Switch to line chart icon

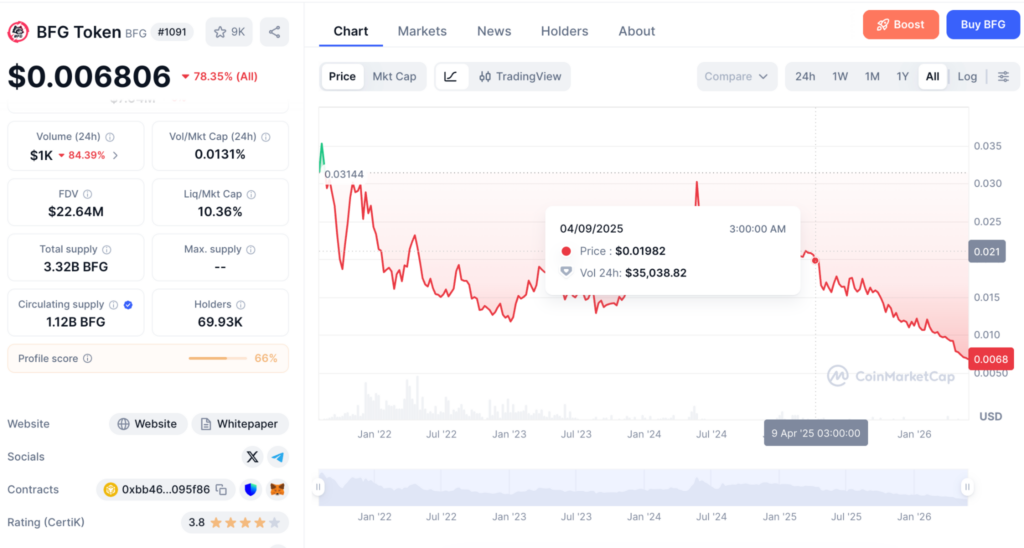(451, 76)
